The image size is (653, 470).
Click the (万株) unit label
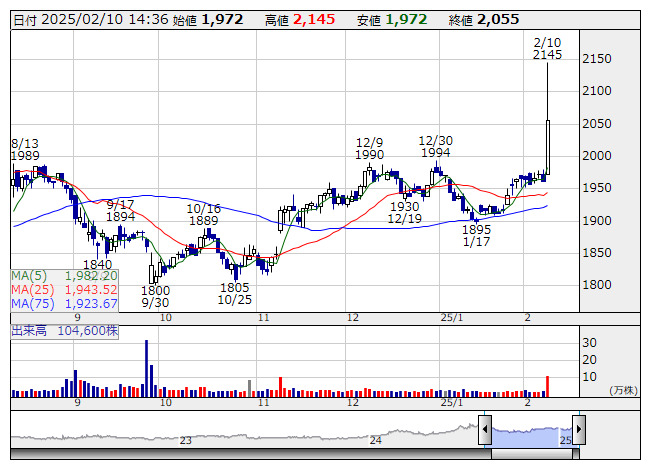623,390
